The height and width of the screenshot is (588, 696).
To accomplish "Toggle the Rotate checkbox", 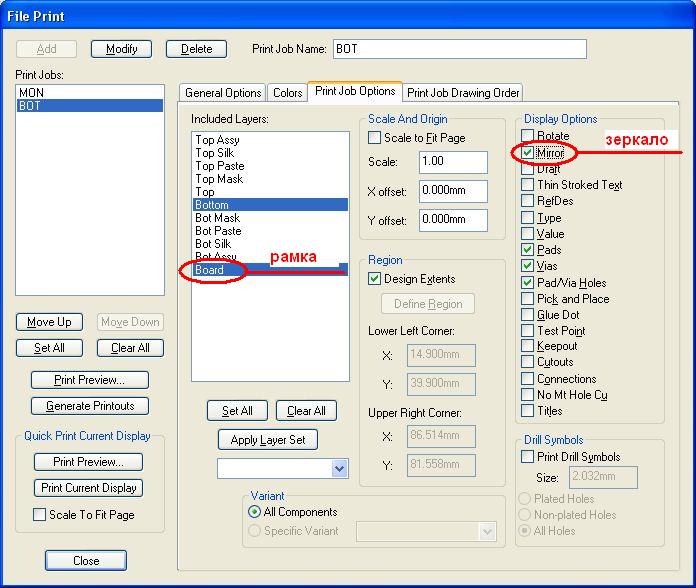I will click(528, 136).
